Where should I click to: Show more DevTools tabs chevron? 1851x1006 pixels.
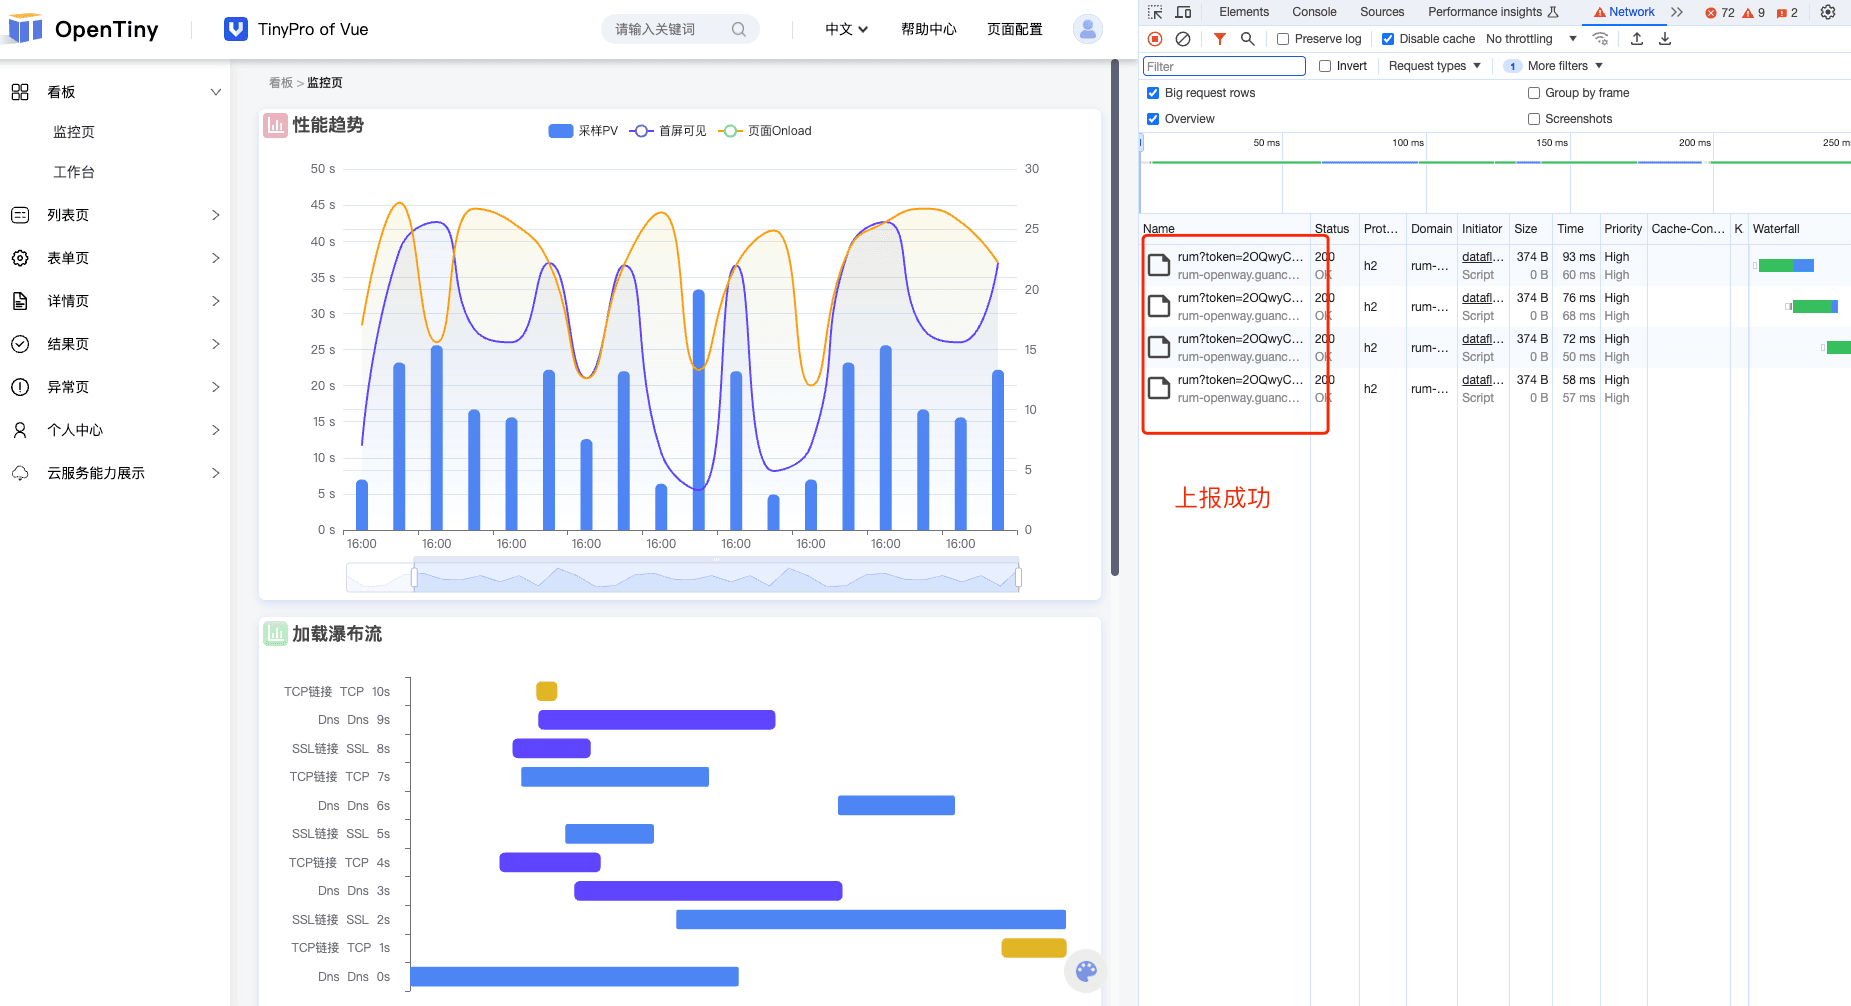click(1677, 12)
